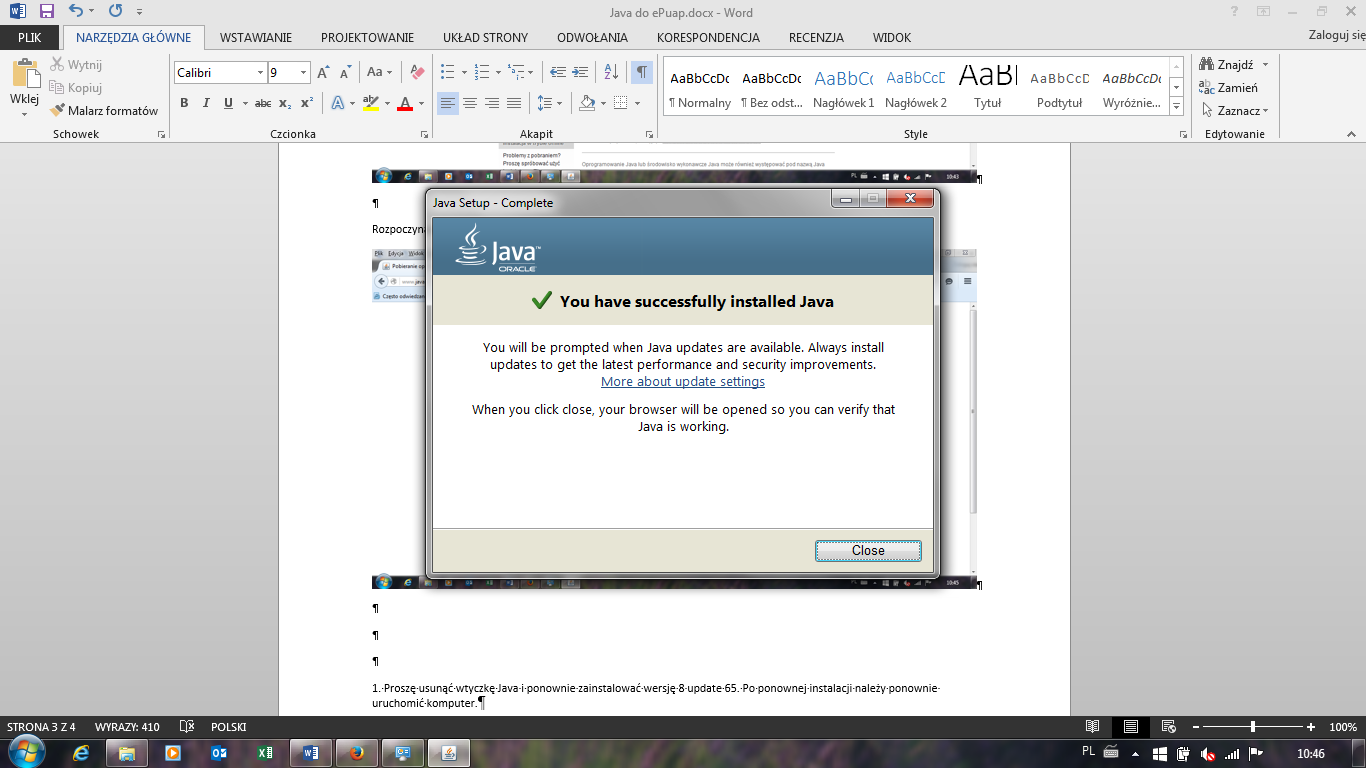The height and width of the screenshot is (768, 1366).
Task: Open the borders dropdown arrow
Action: (x=638, y=103)
